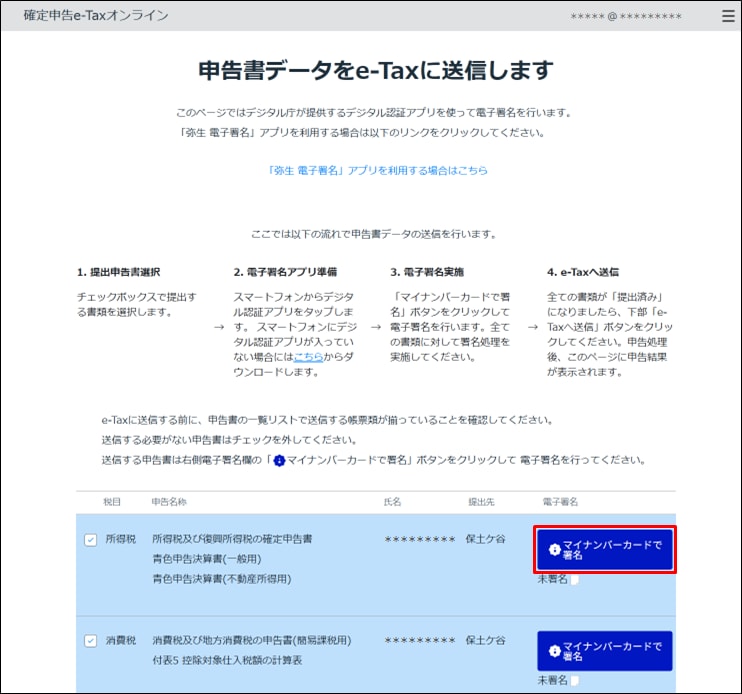
Task: Toggle the 消費税 return checkbox
Action: (x=91, y=641)
